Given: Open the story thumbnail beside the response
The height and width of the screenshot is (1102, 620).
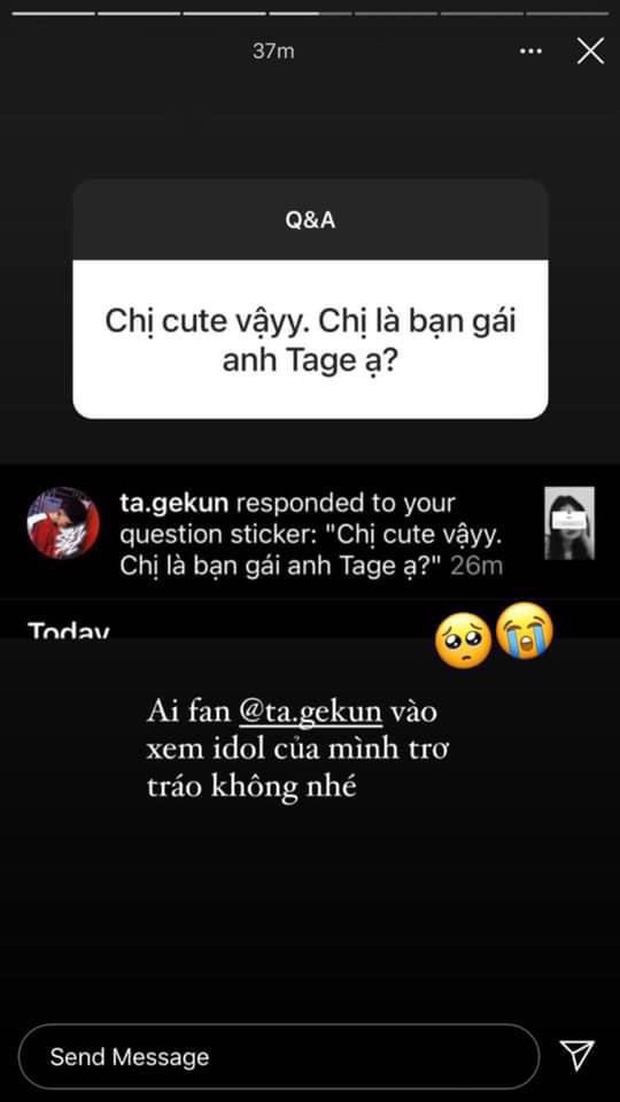Looking at the screenshot, I should 569,523.
